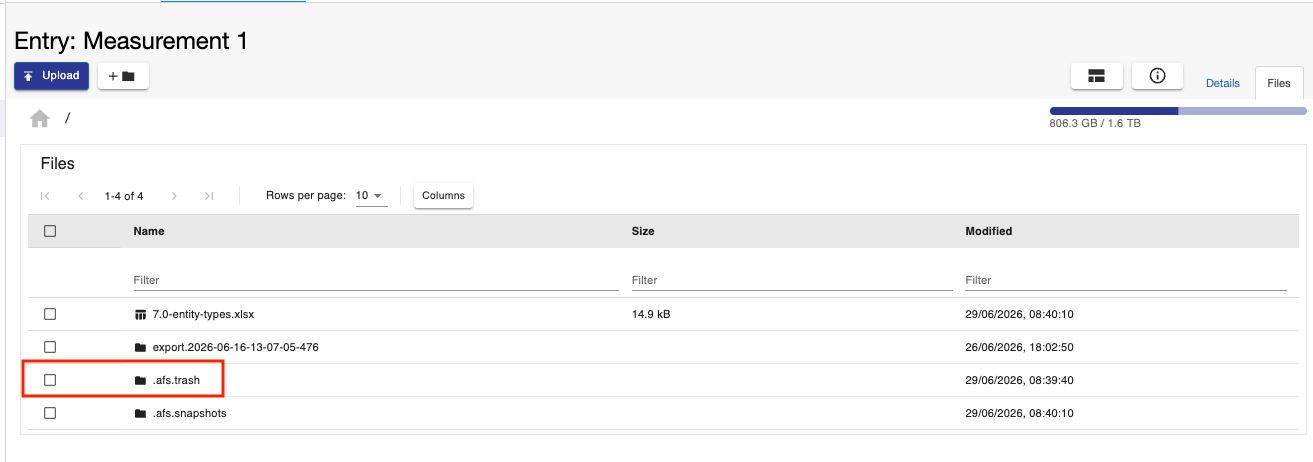Select checkbox for .afs.snapshots folder
Image resolution: width=1313 pixels, height=462 pixels.
click(x=50, y=413)
